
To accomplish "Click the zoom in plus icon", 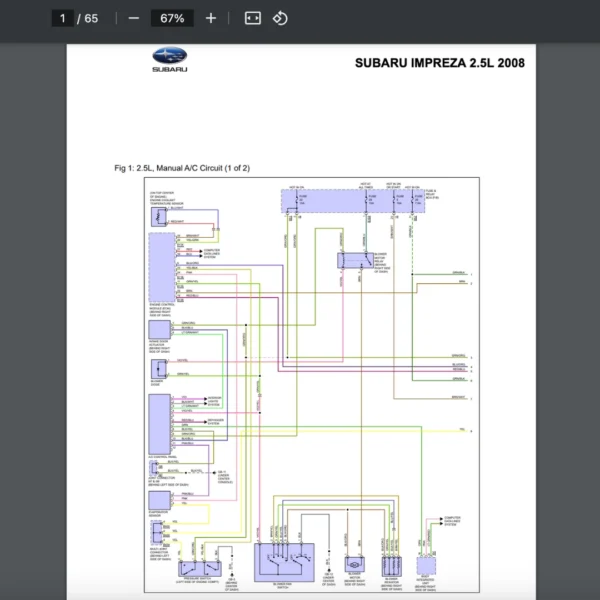I will pos(211,18).
